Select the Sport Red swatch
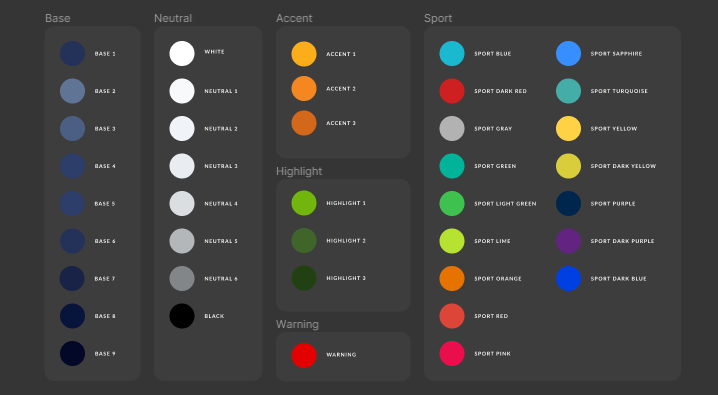 coord(452,316)
